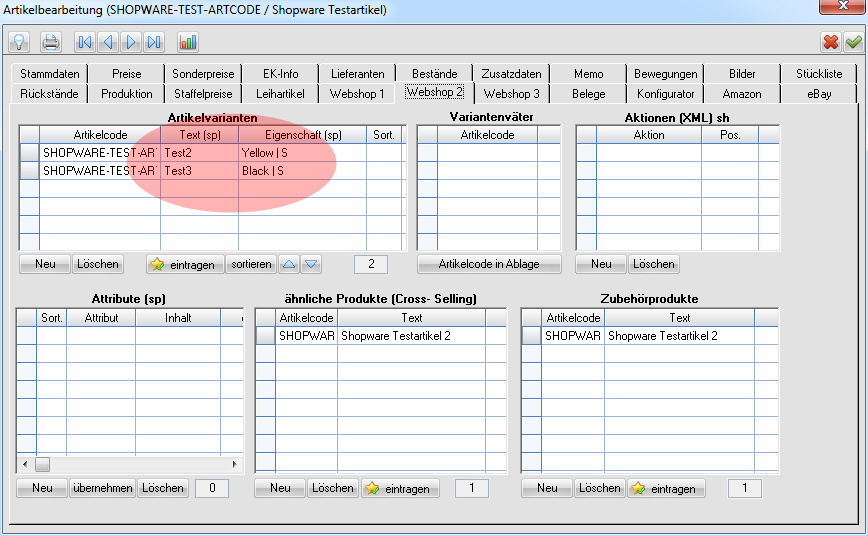This screenshot has width=868, height=536.
Task: Open the bar chart statistics icon
Action: (x=188, y=42)
